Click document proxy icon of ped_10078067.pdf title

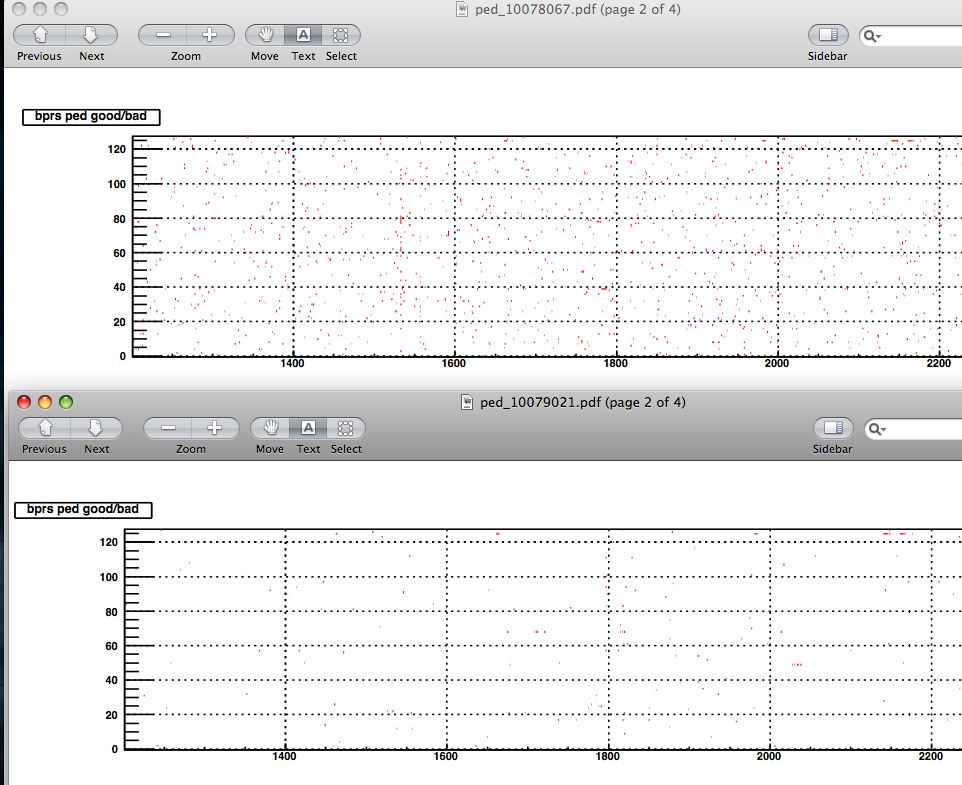coord(463,9)
